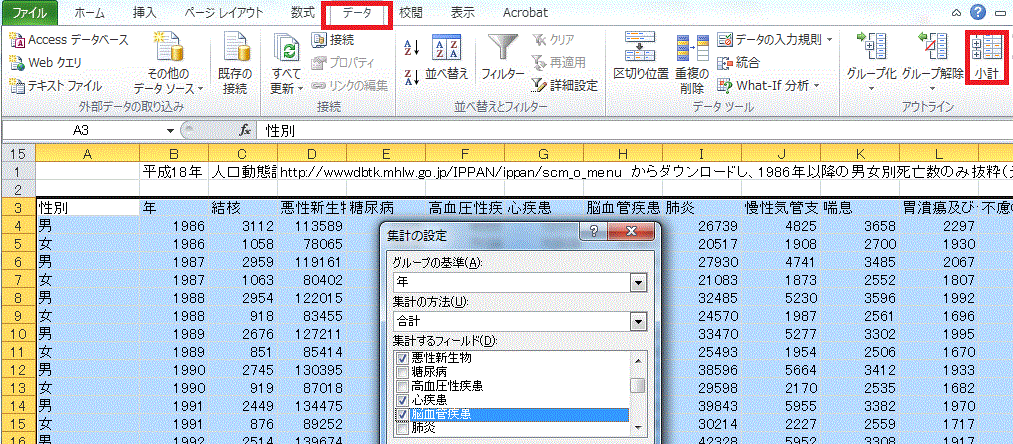Check the 糖尿病 checkbox

(402, 371)
